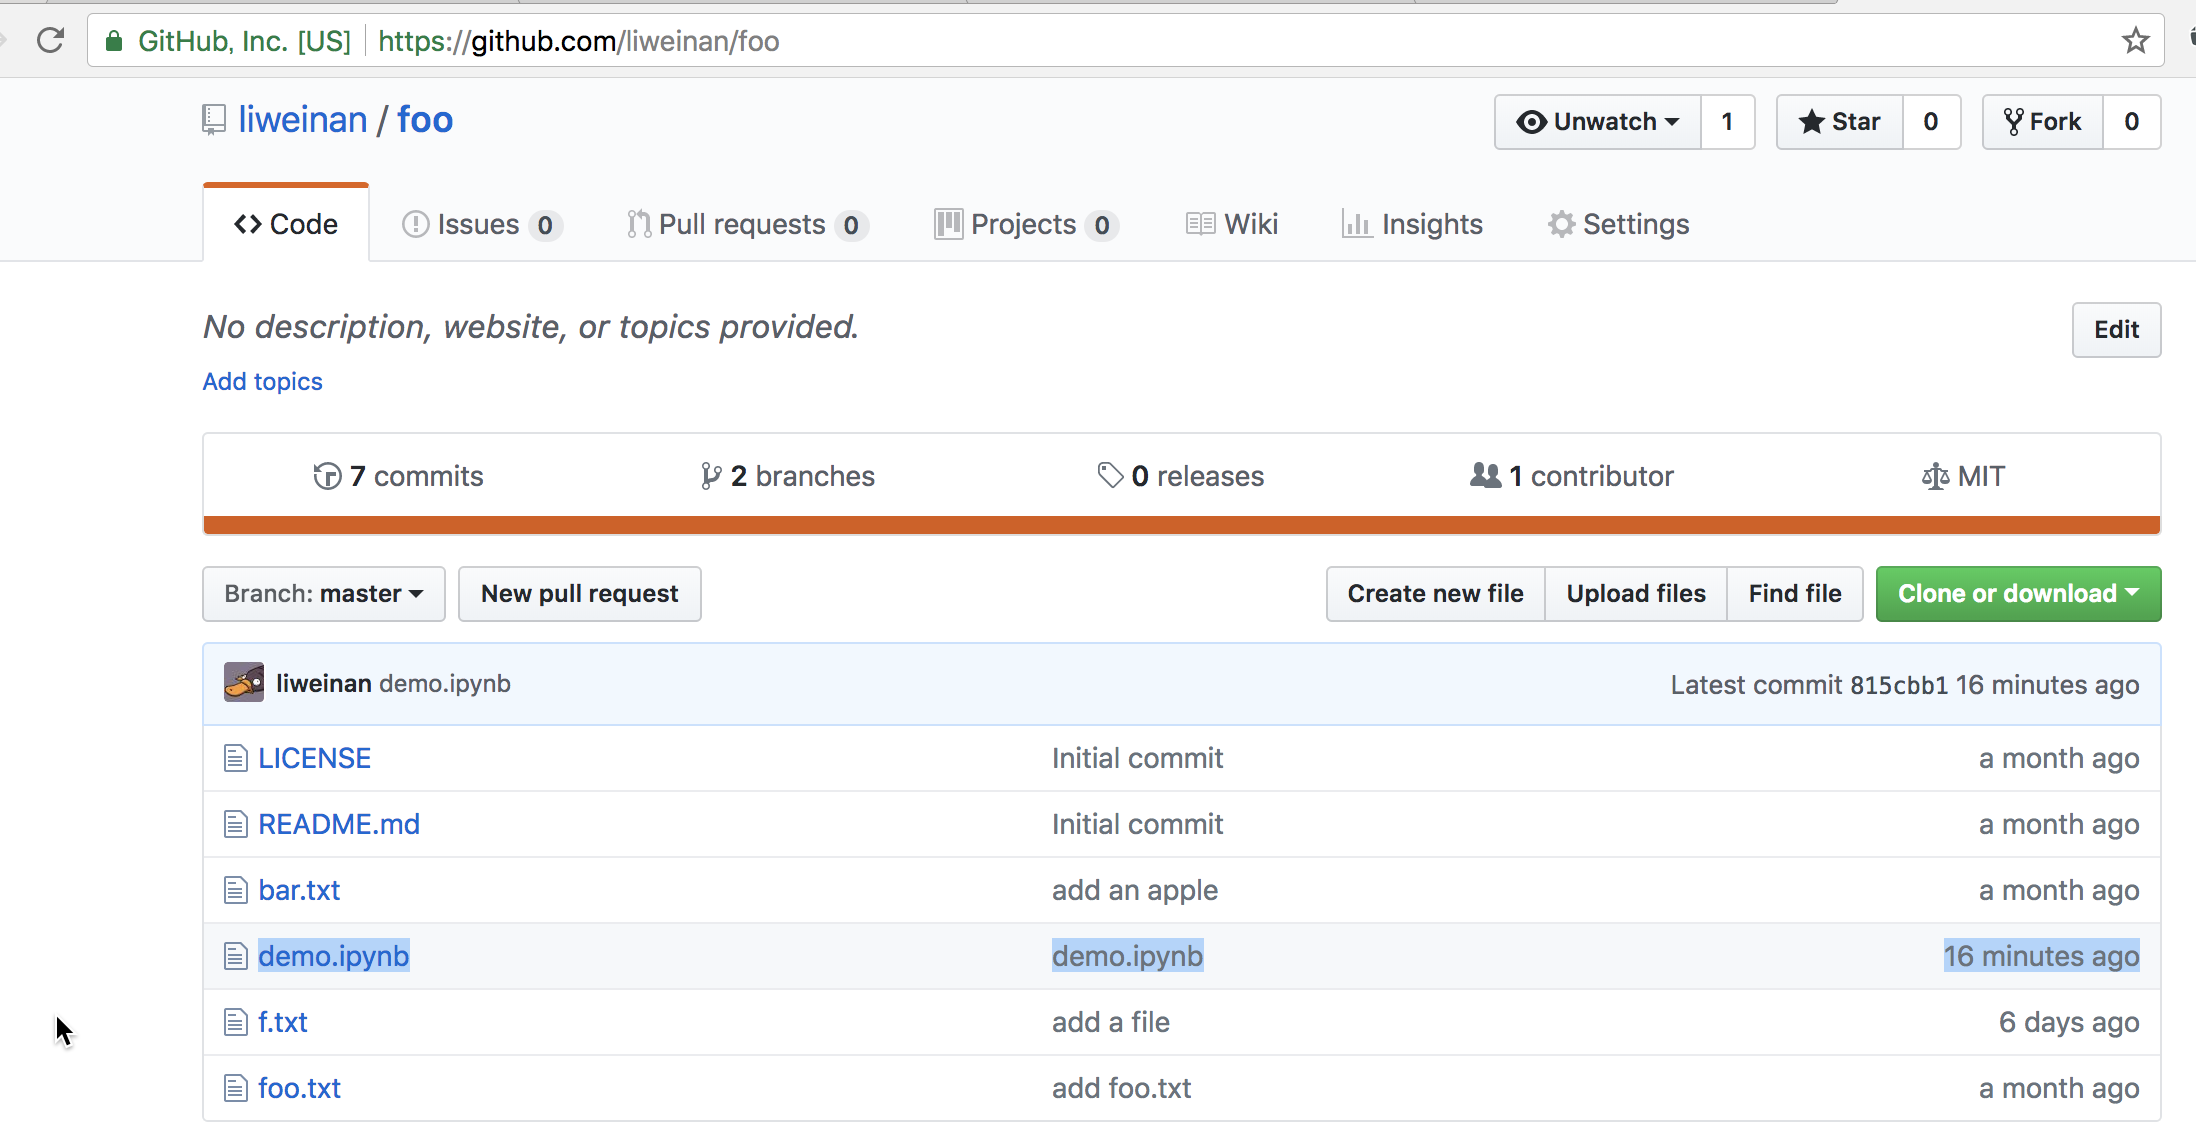Click the browser reload icon
Viewport: 2196px width, 1124px height.
point(50,41)
